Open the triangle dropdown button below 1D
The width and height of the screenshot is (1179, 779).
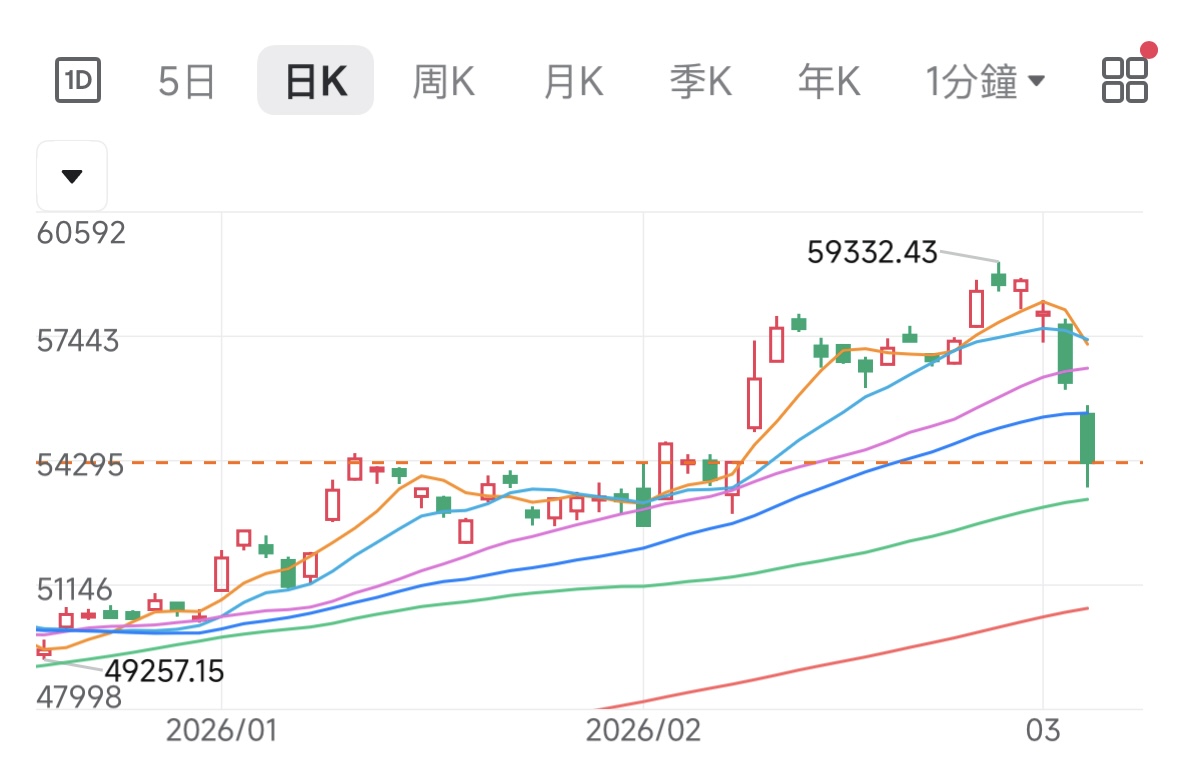point(72,176)
